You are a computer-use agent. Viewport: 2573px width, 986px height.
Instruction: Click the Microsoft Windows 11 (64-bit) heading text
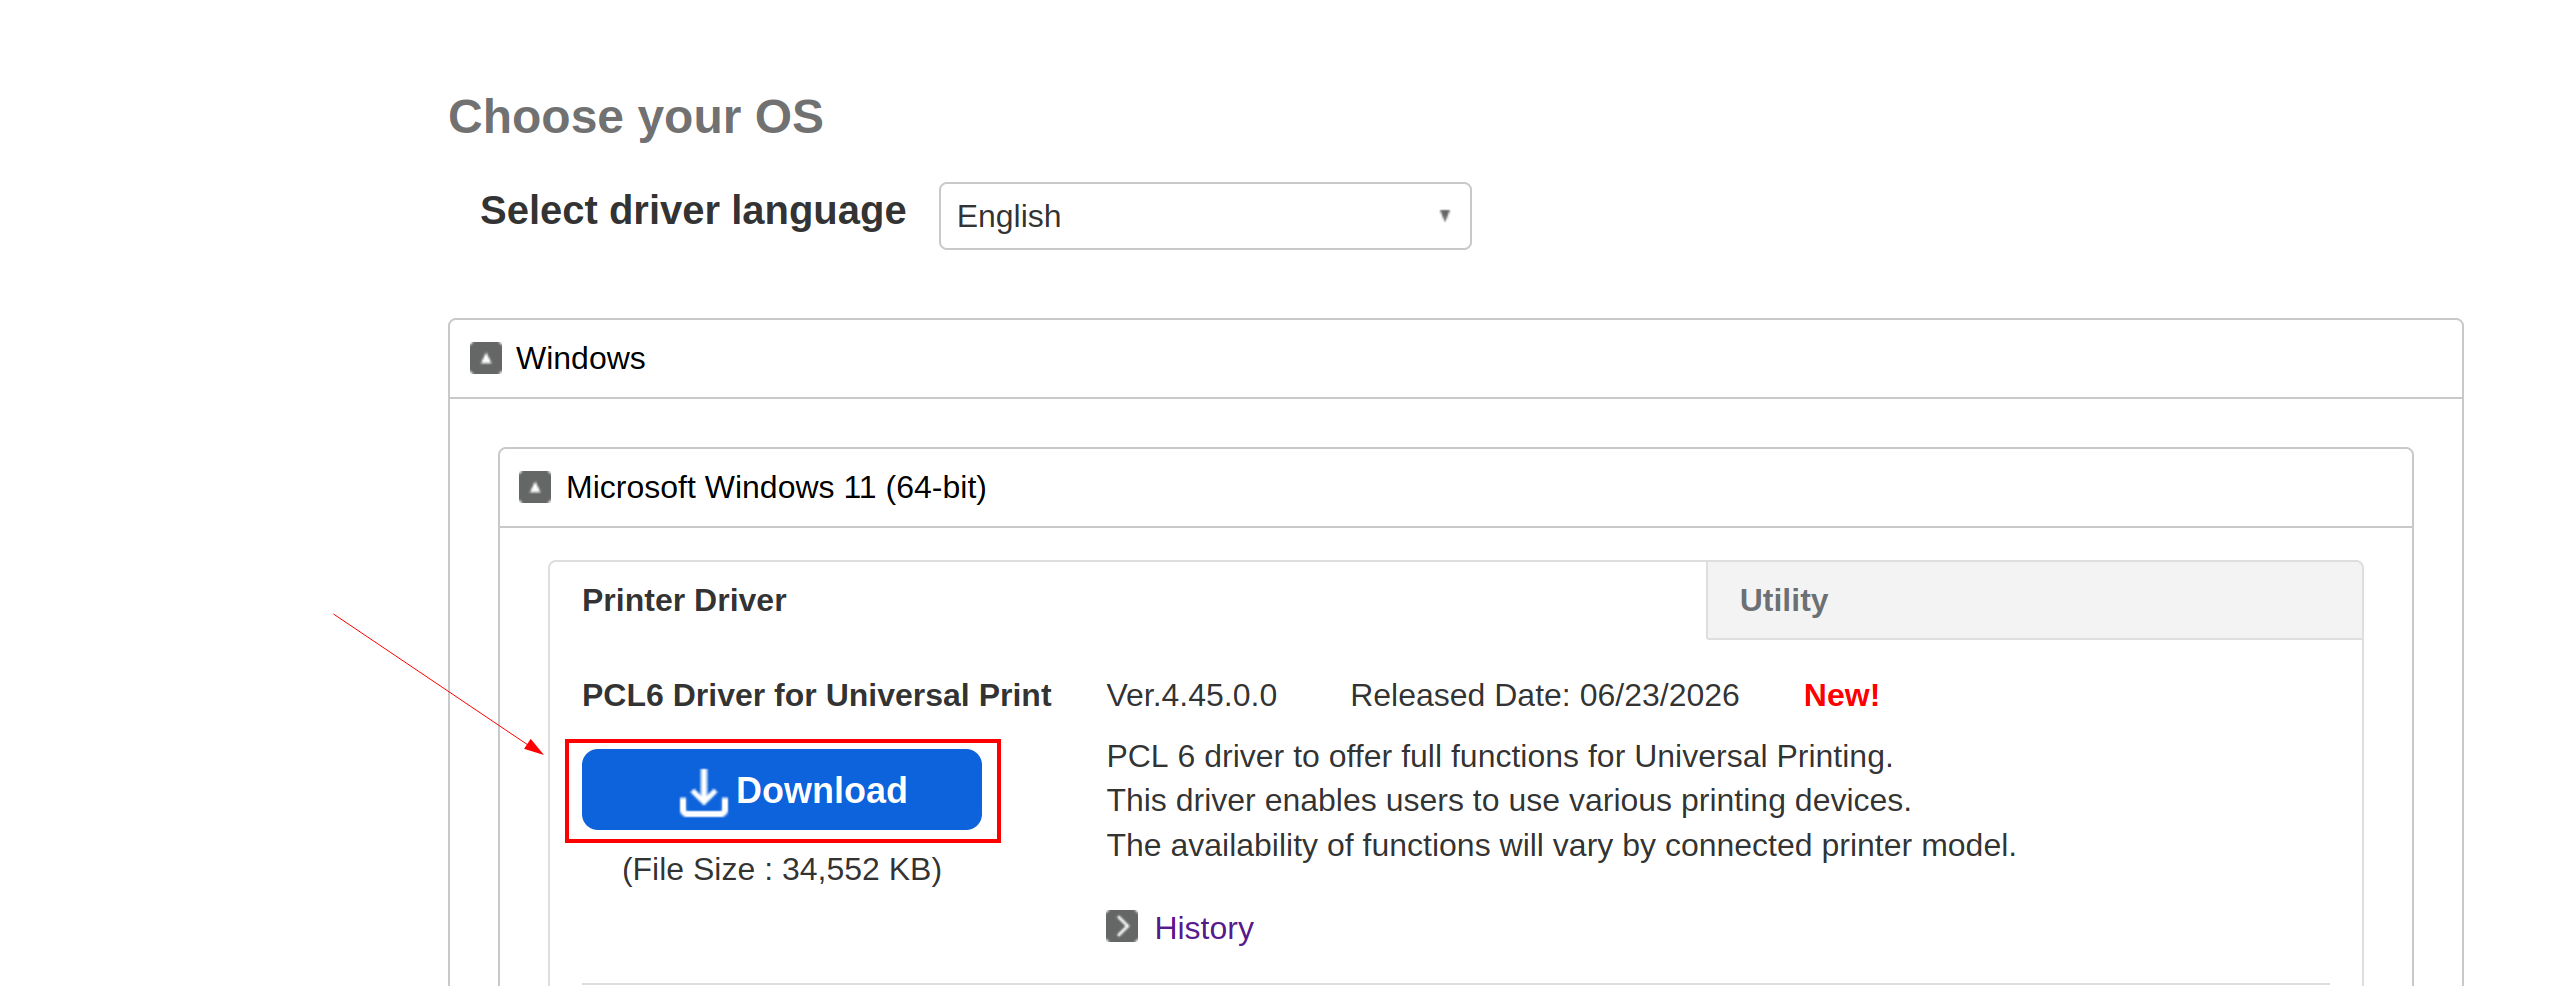pyautogui.click(x=776, y=487)
